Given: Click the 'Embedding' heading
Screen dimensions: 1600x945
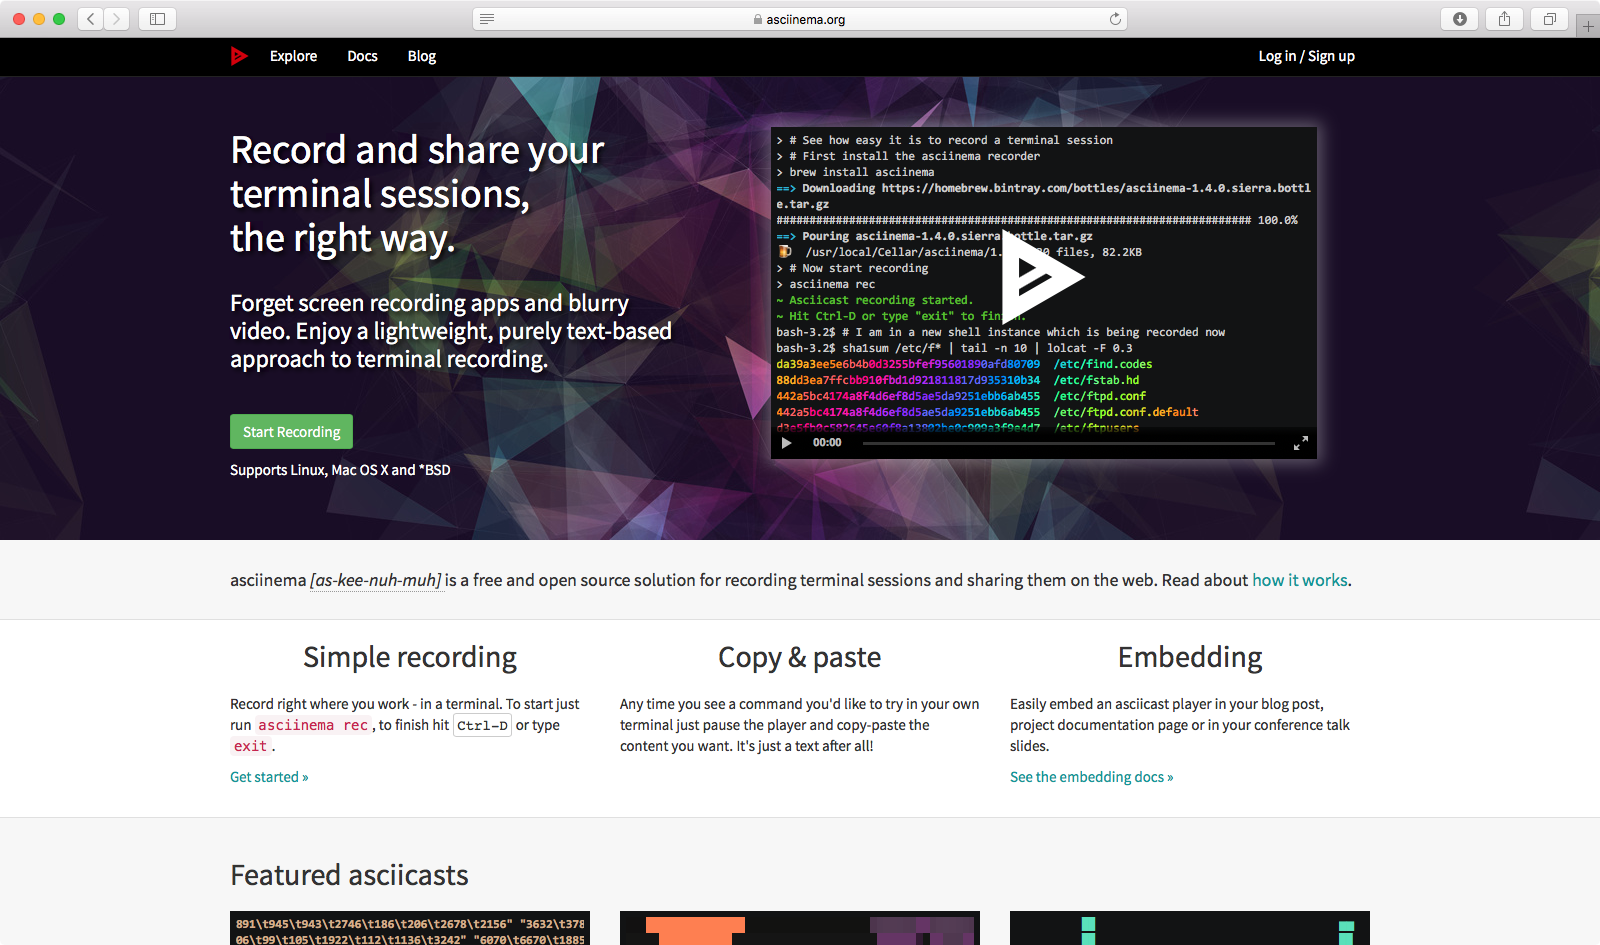Looking at the screenshot, I should 1190,657.
